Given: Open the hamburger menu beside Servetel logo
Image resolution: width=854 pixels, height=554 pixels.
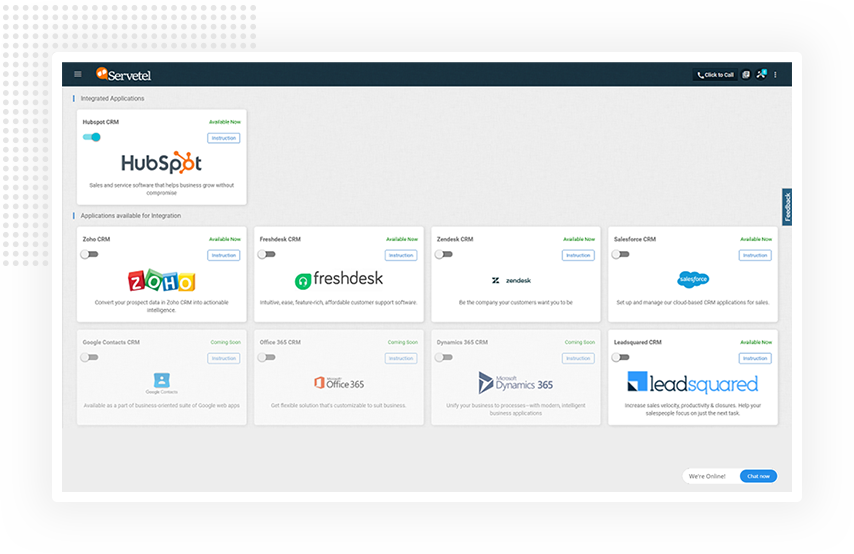Looking at the screenshot, I should point(78,74).
